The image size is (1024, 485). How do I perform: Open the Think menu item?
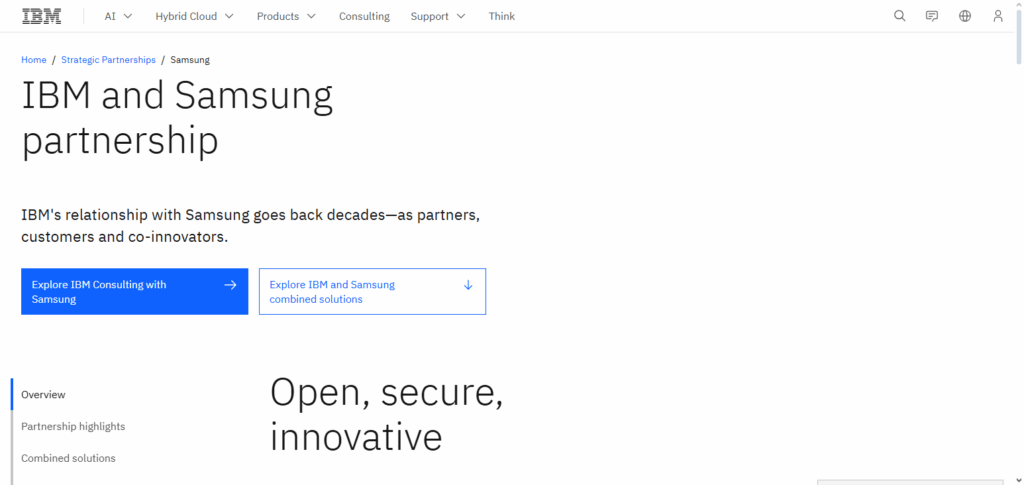(x=502, y=16)
